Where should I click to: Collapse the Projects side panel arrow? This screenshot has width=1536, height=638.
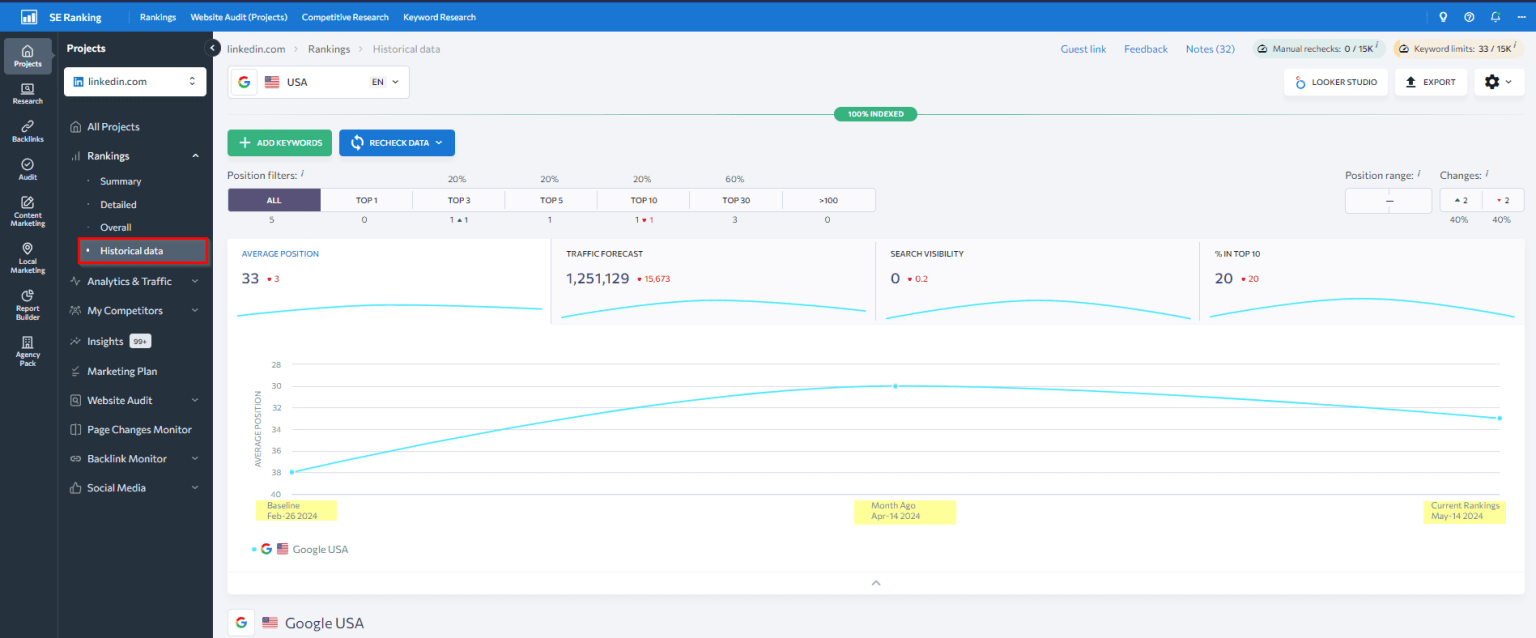click(x=212, y=48)
